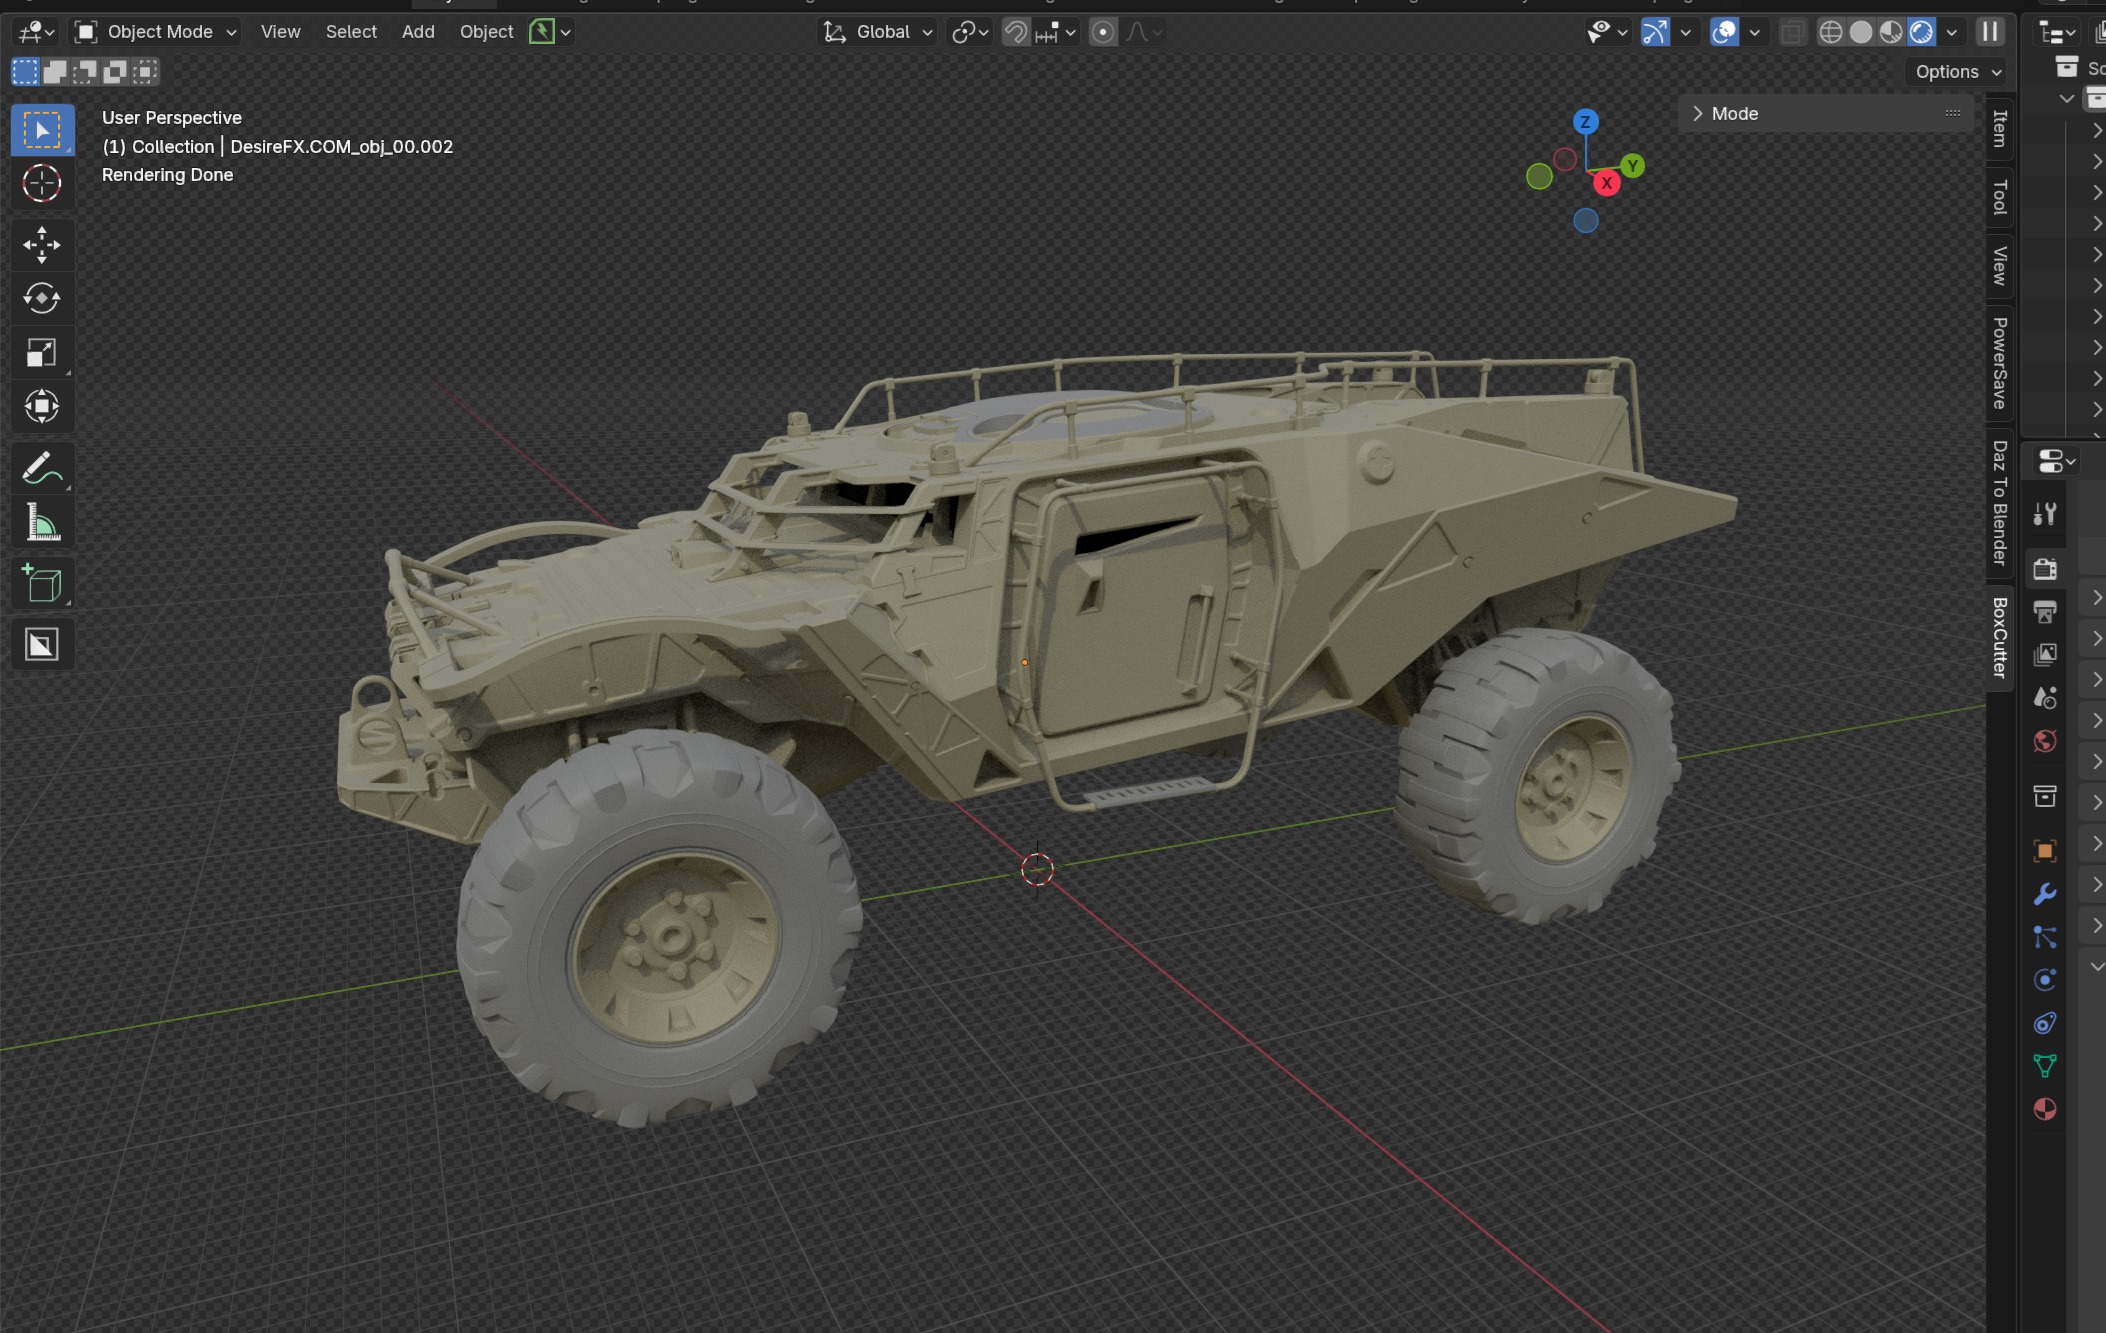Activate the 3D Cursor tool
Viewport: 2106px width, 1333px height.
point(42,184)
